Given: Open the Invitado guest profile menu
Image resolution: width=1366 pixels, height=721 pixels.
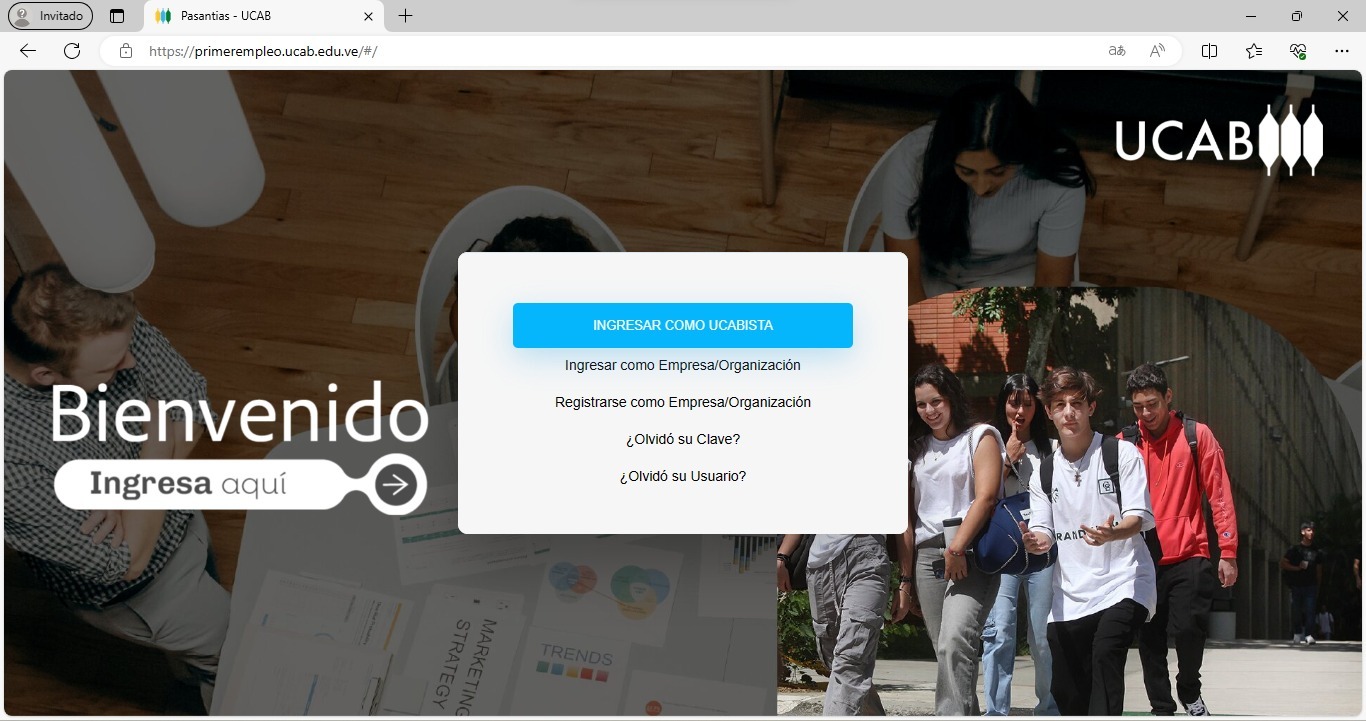Looking at the screenshot, I should [50, 16].
